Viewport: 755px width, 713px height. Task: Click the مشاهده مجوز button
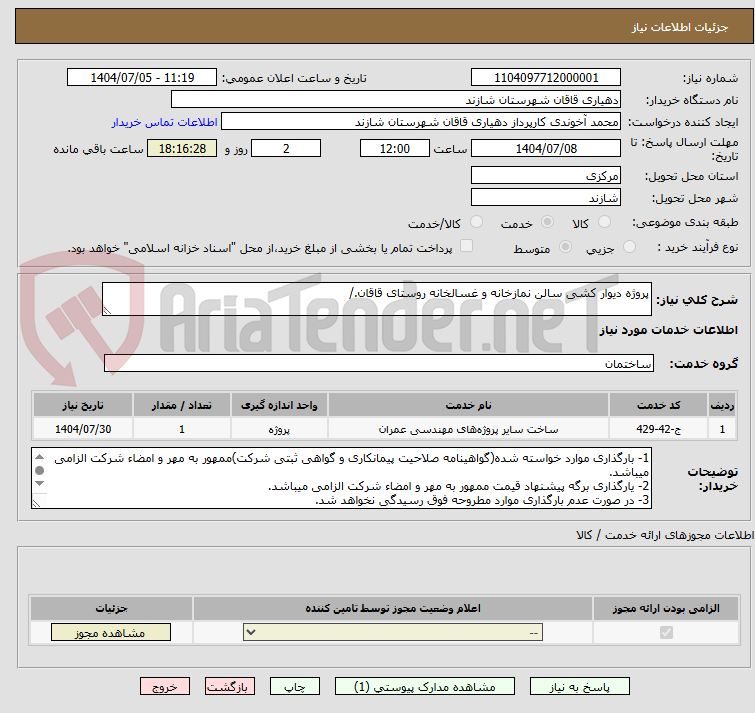coord(111,633)
